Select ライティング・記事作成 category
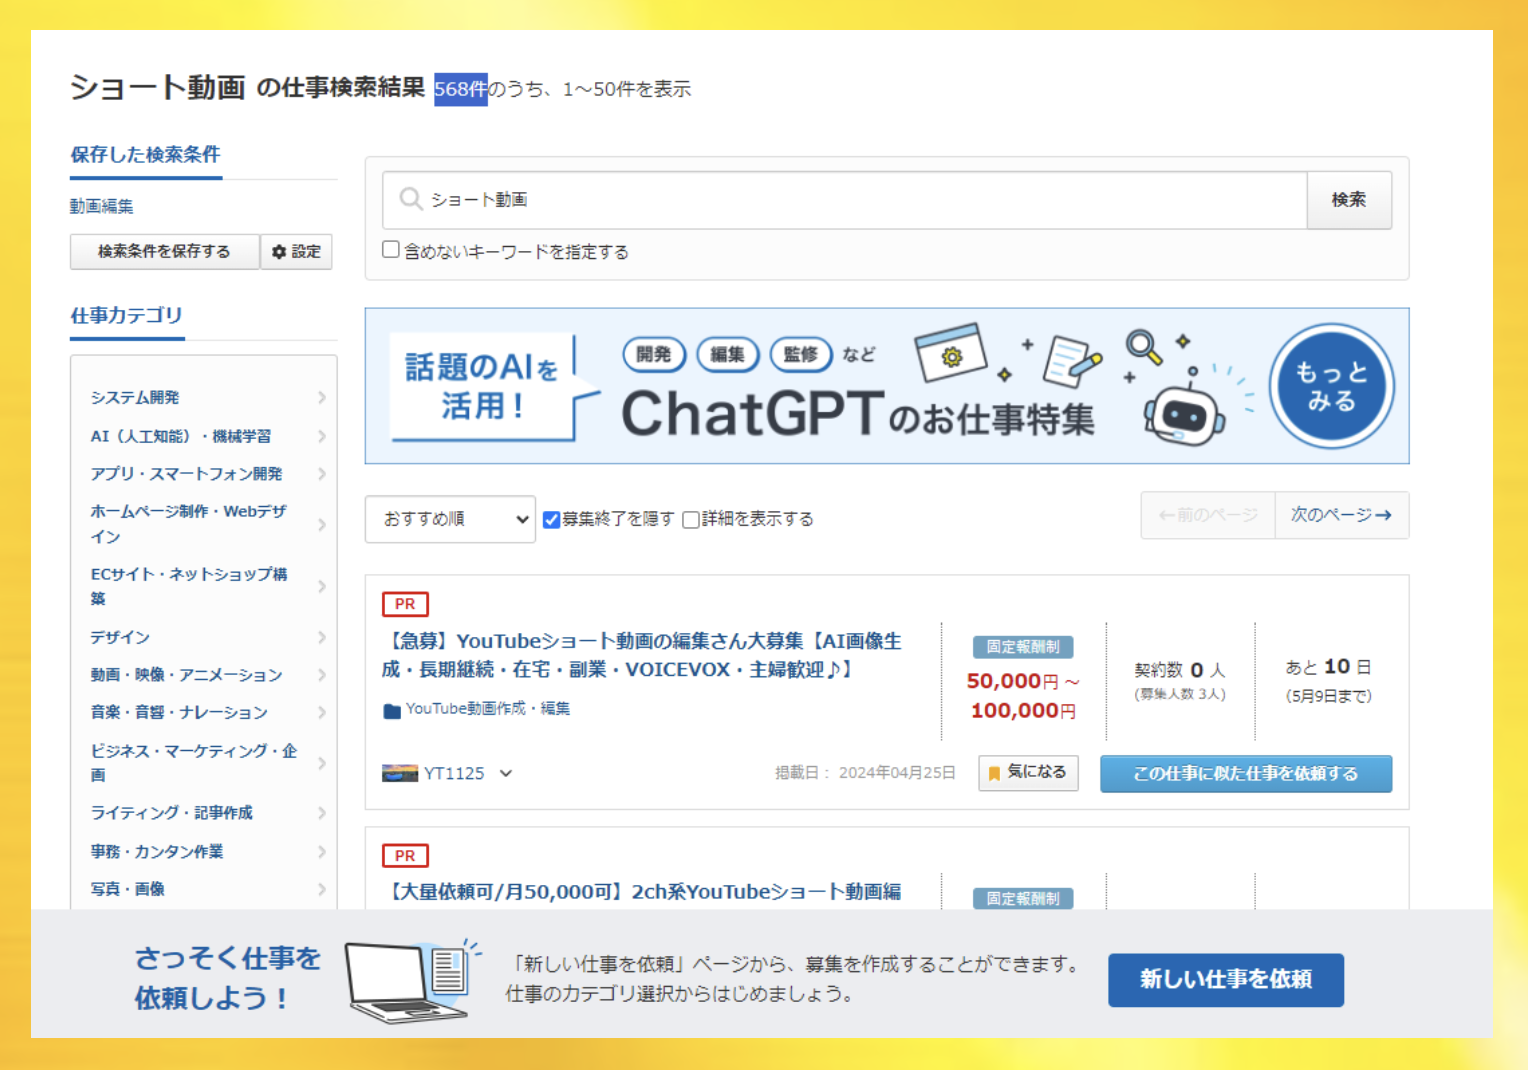Image resolution: width=1528 pixels, height=1070 pixels. 172,813
